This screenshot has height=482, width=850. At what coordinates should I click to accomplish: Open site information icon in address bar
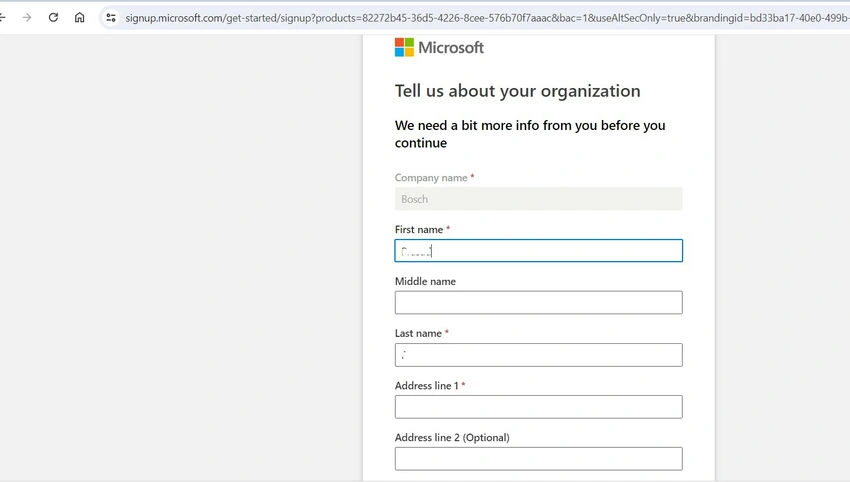[111, 18]
